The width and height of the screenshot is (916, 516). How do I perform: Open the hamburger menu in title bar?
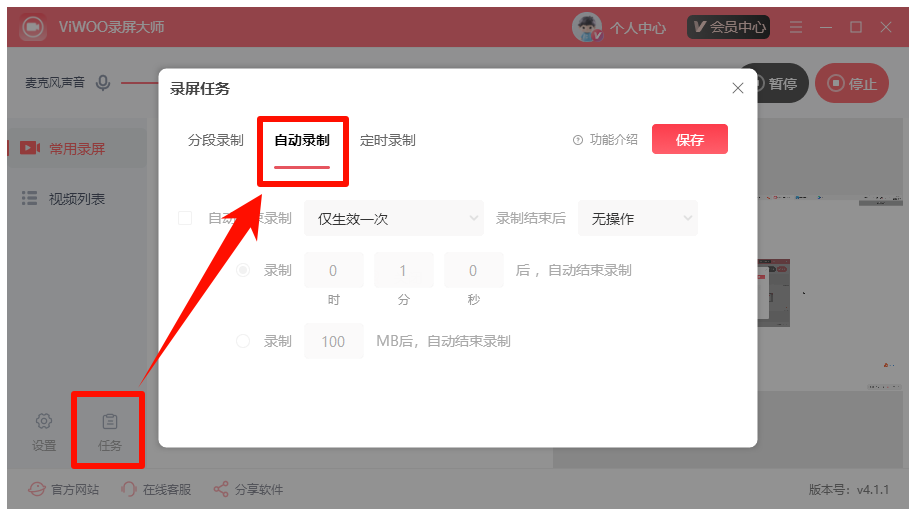coord(796,27)
